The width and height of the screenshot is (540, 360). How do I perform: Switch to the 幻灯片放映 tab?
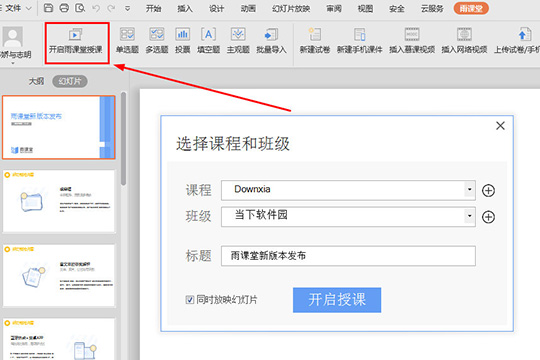[291, 8]
